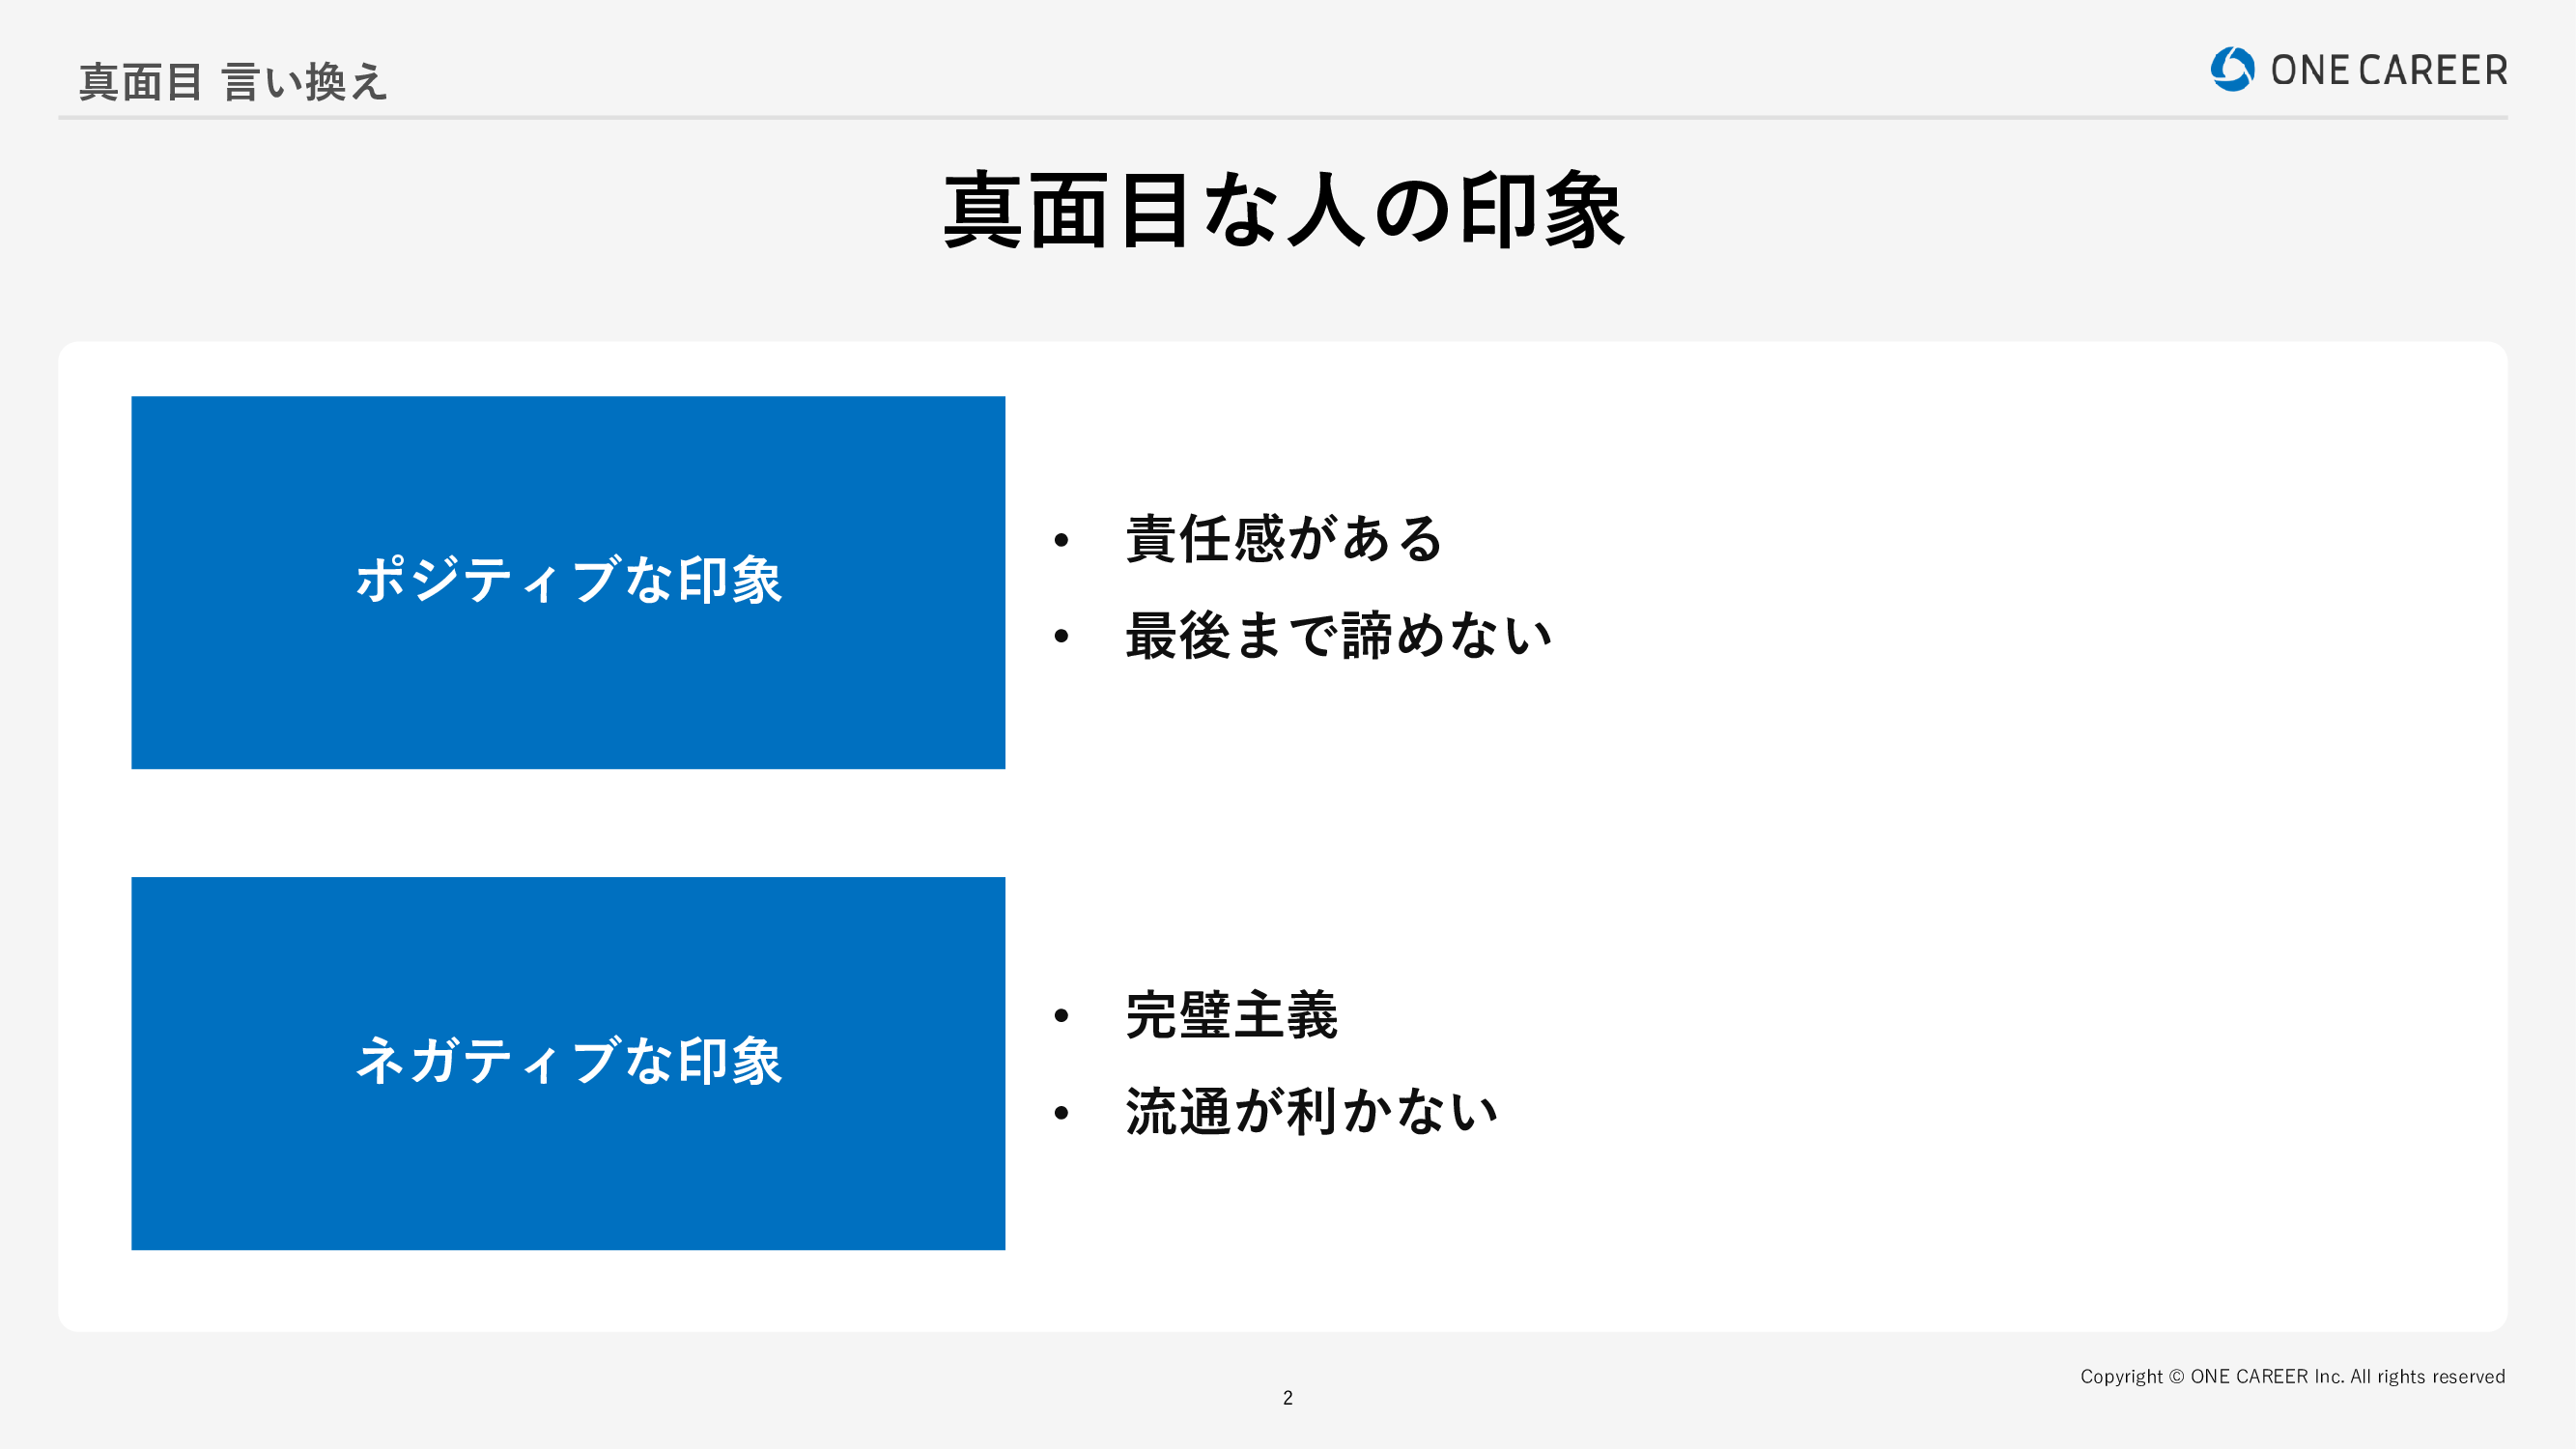Select the header text 真面目 言い換え
Screen dimensions: 2576x1449
(x=232, y=82)
